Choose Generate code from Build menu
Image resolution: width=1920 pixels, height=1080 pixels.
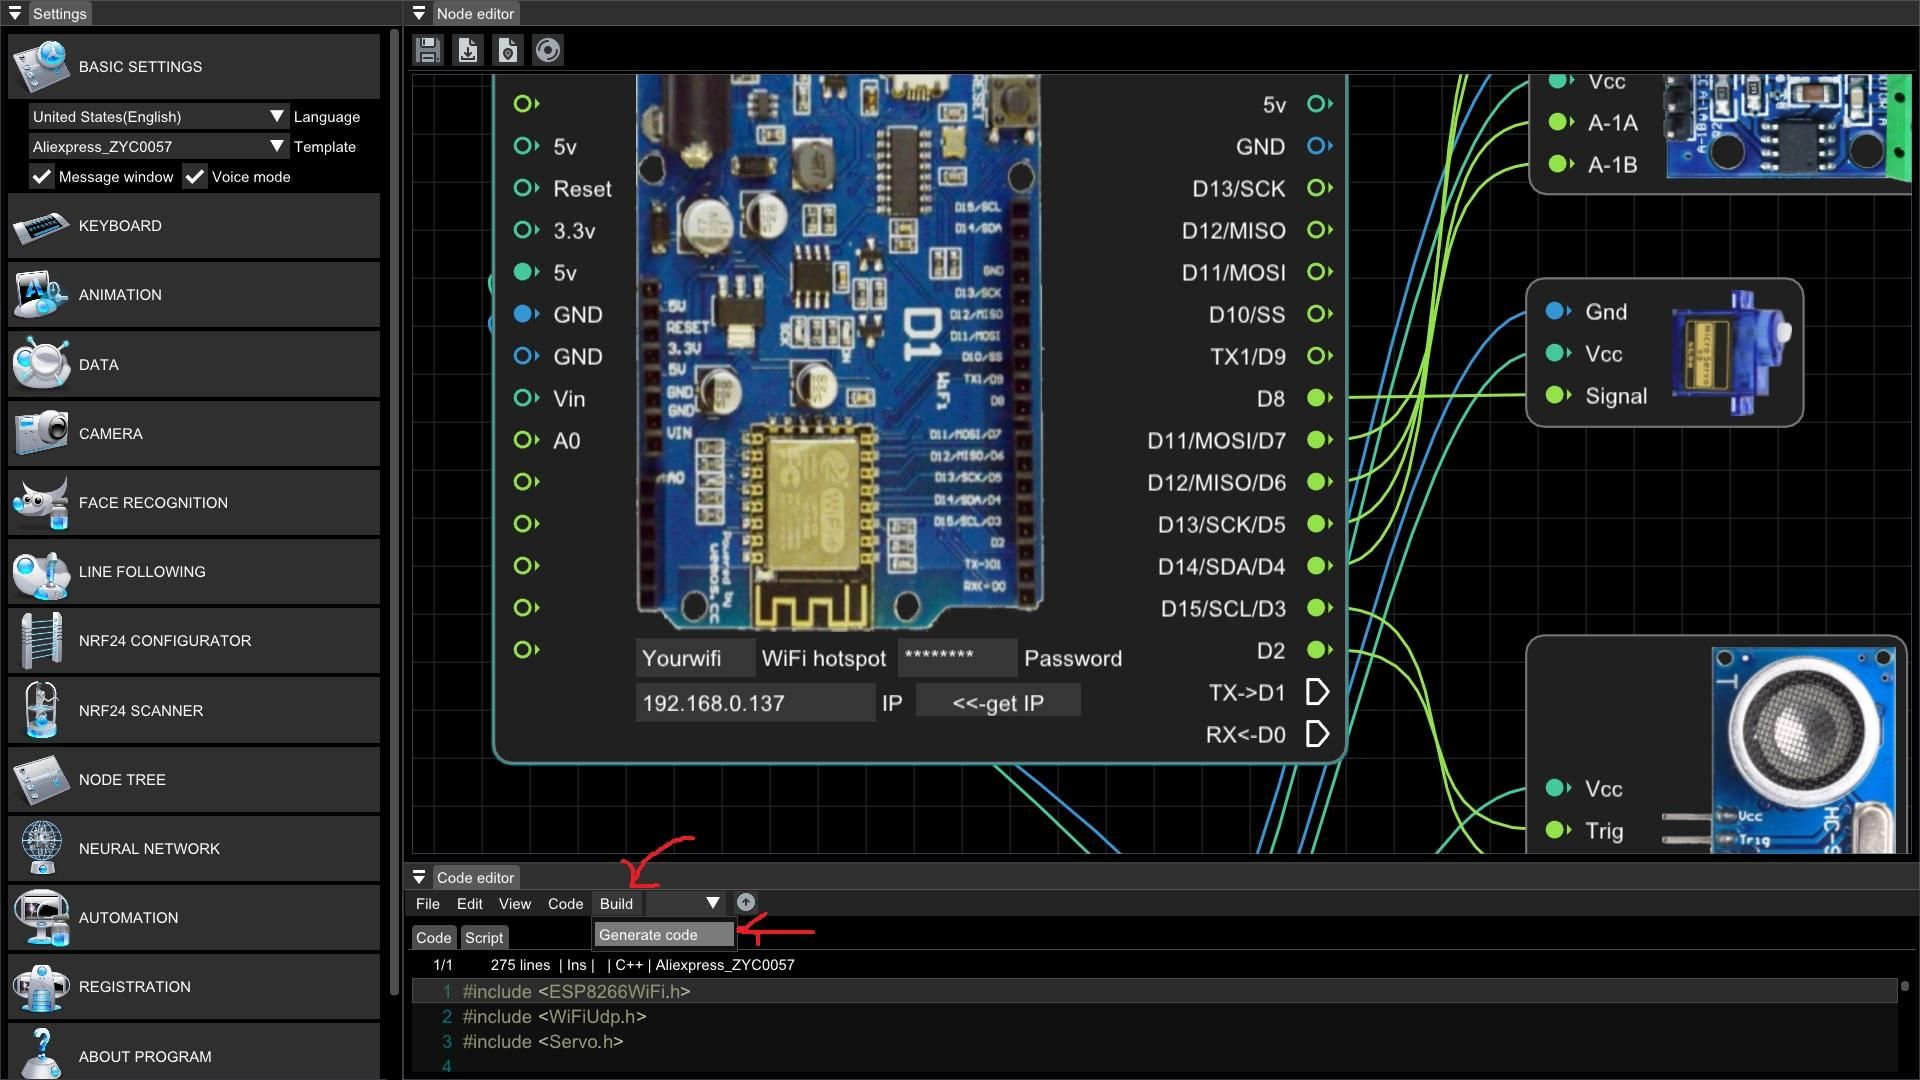coord(664,935)
